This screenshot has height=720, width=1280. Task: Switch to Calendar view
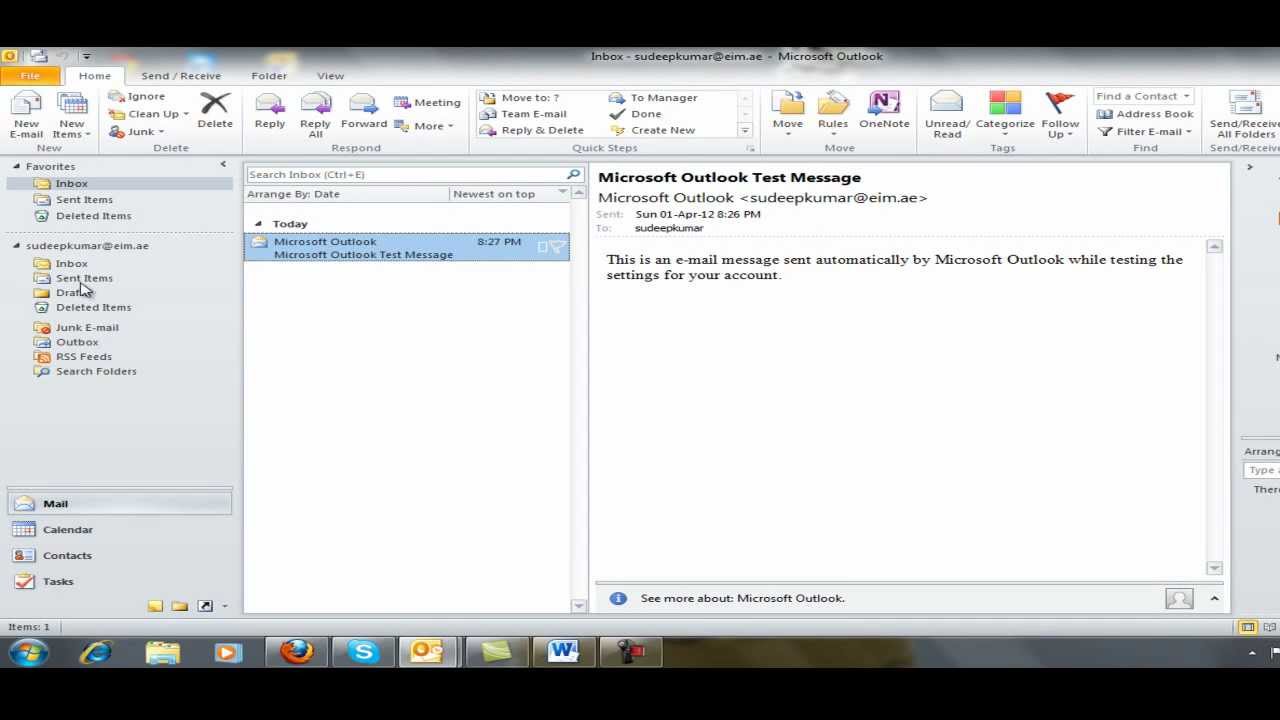[120, 530]
